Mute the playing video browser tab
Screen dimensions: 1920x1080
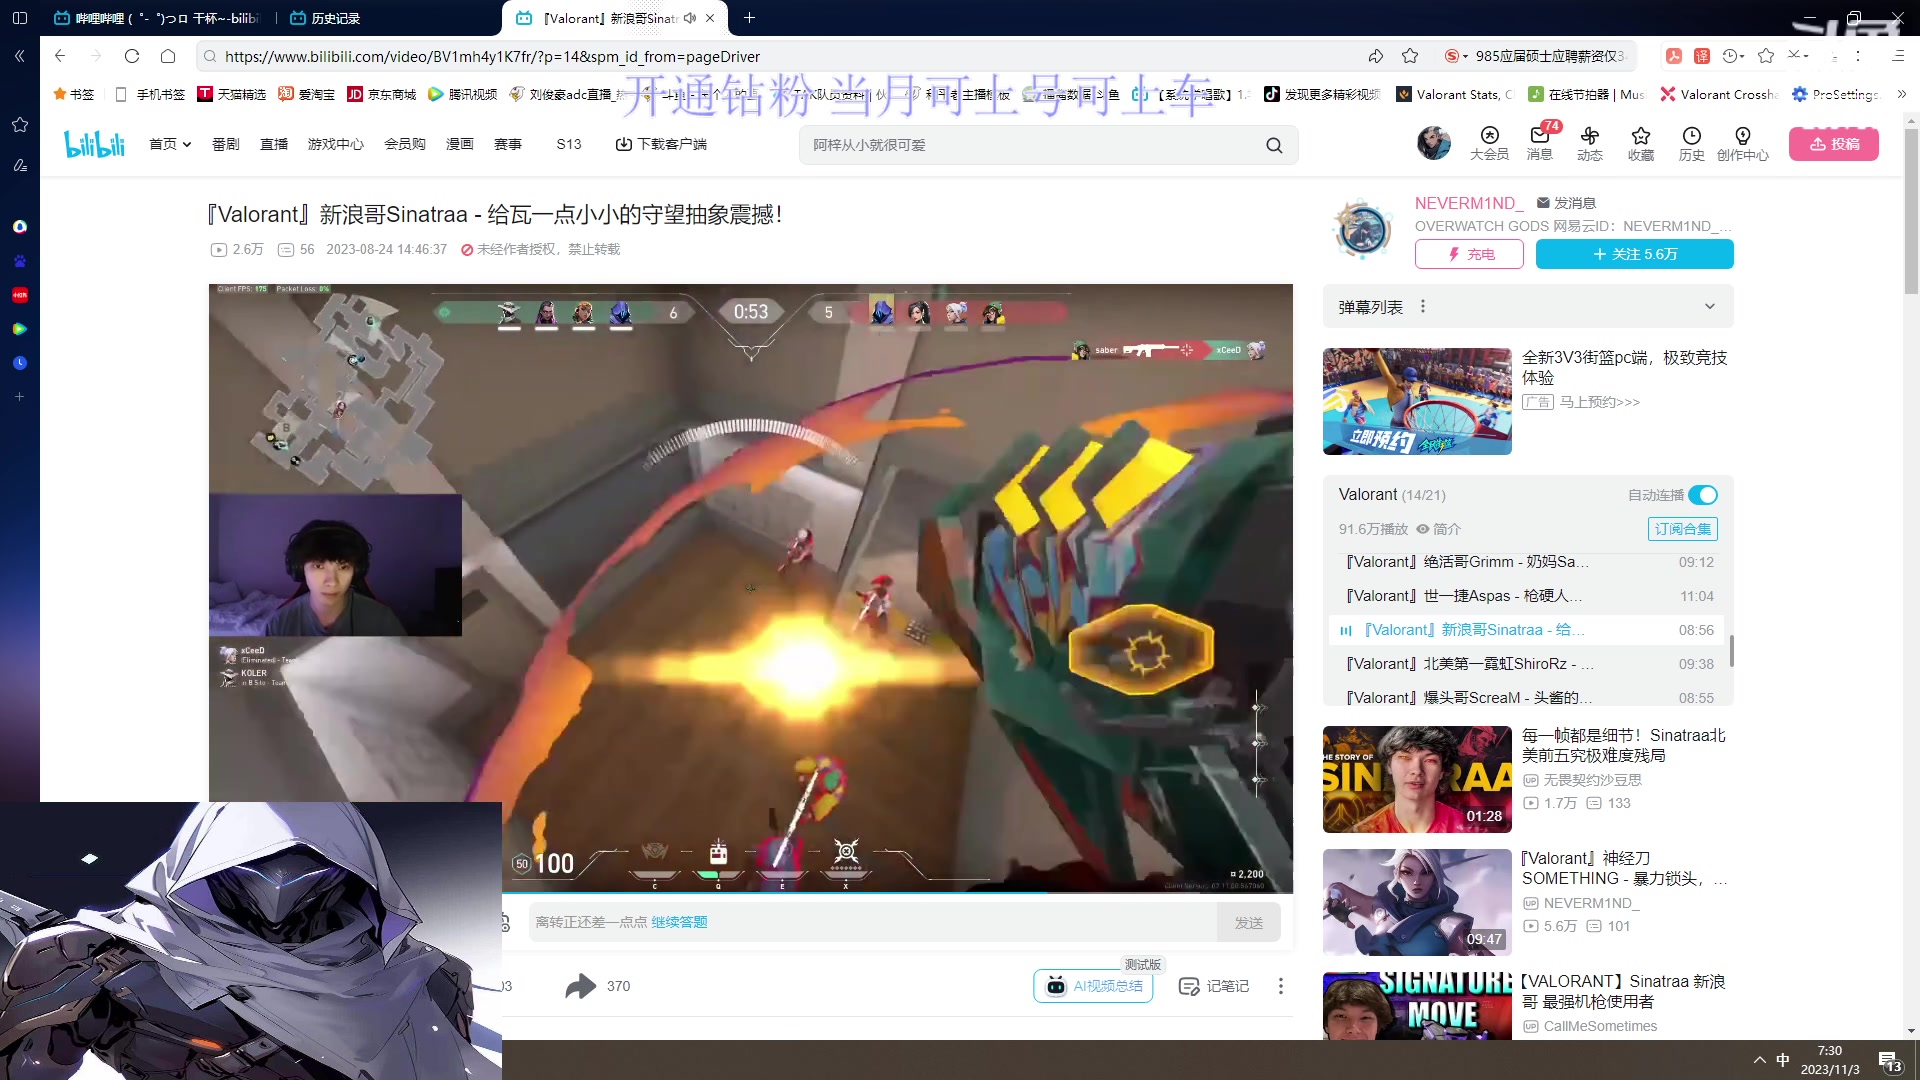pyautogui.click(x=689, y=18)
